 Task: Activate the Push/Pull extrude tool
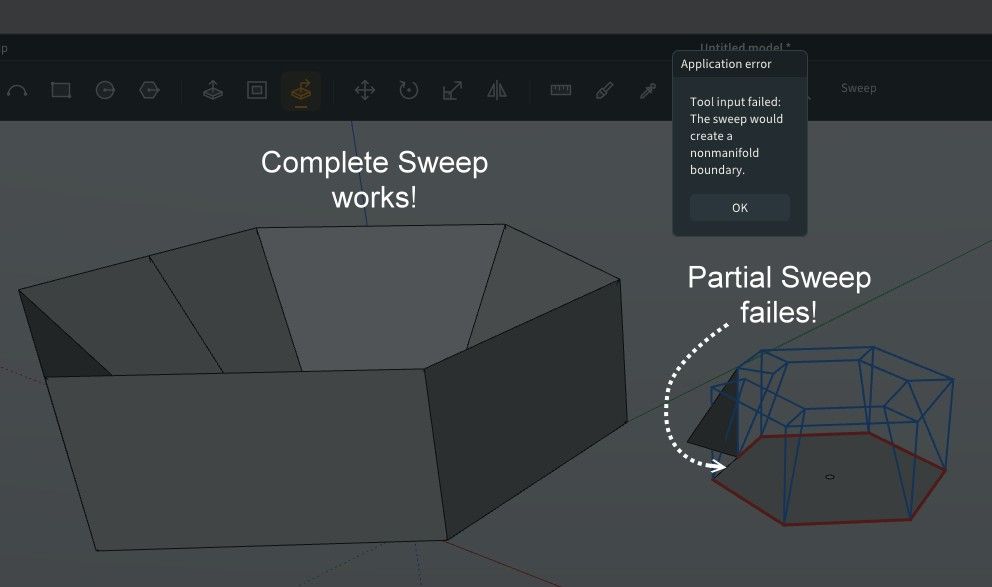point(213,90)
